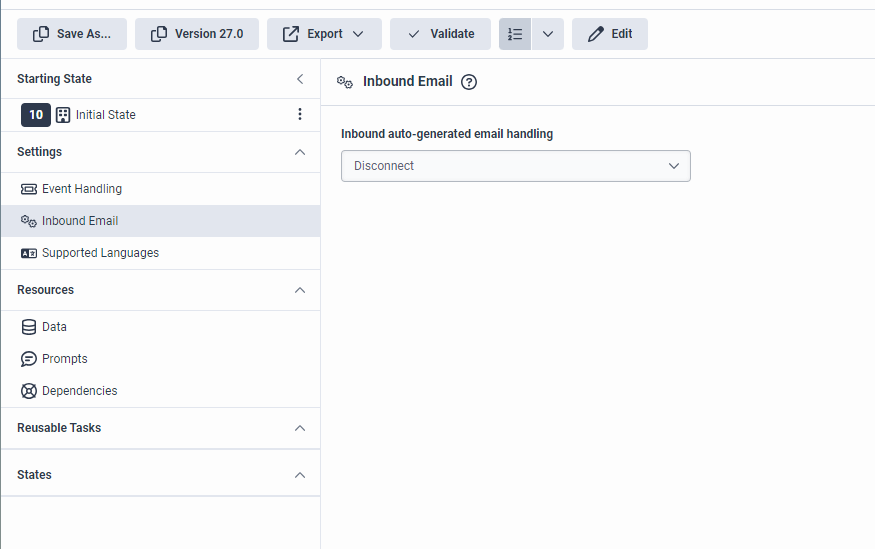This screenshot has height=549, width=875.
Task: Click the Supported Languages icon
Action: coord(29,253)
